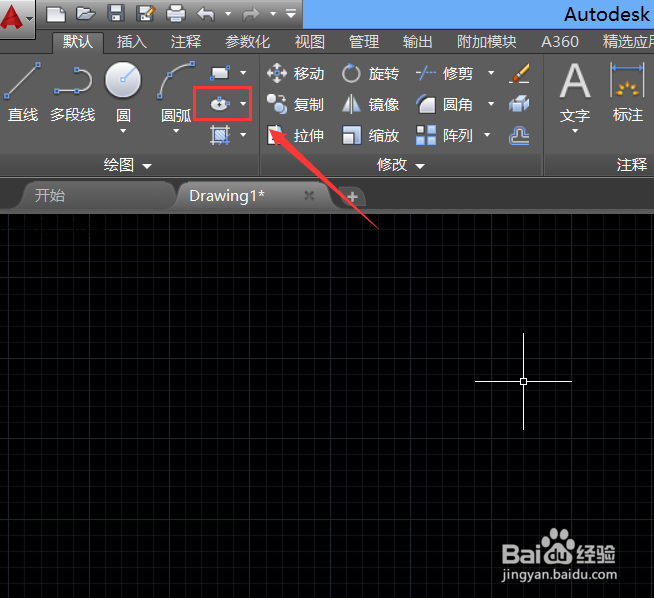Select the 标注 dimension tool
654x598 pixels.
pyautogui.click(x=627, y=93)
